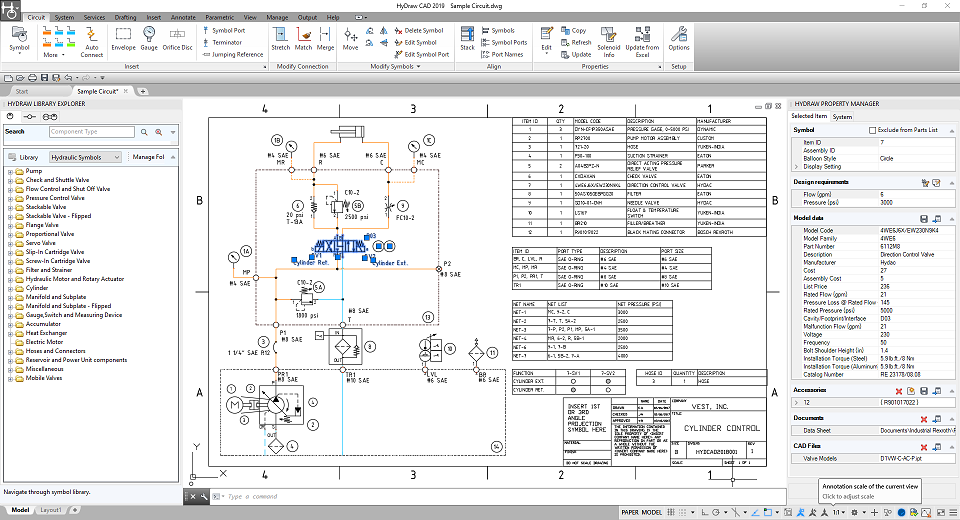Click the command line input
The height and width of the screenshot is (520, 960).
[x=502, y=497]
